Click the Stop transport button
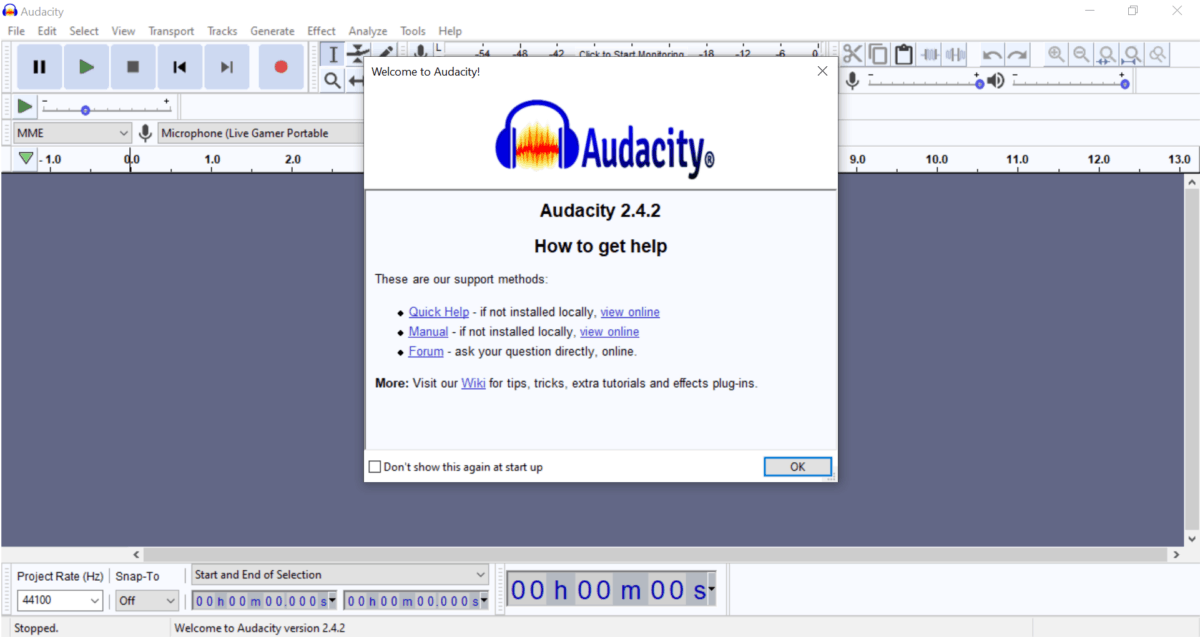1200x637 pixels. pyautogui.click(x=133, y=67)
